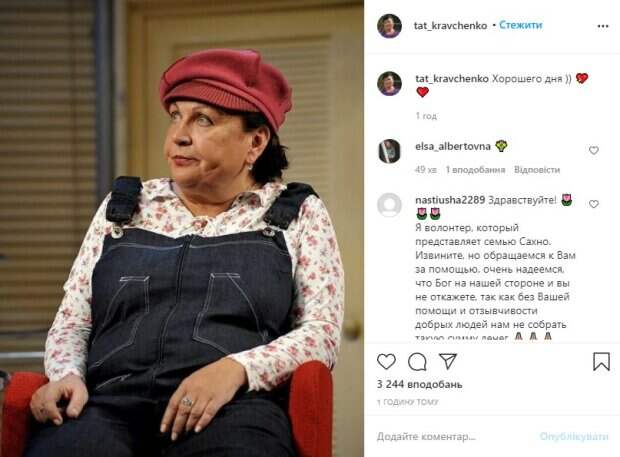620x457 pixels.
Task: Visit the nastiusha2289 username link
Action: 450,200
